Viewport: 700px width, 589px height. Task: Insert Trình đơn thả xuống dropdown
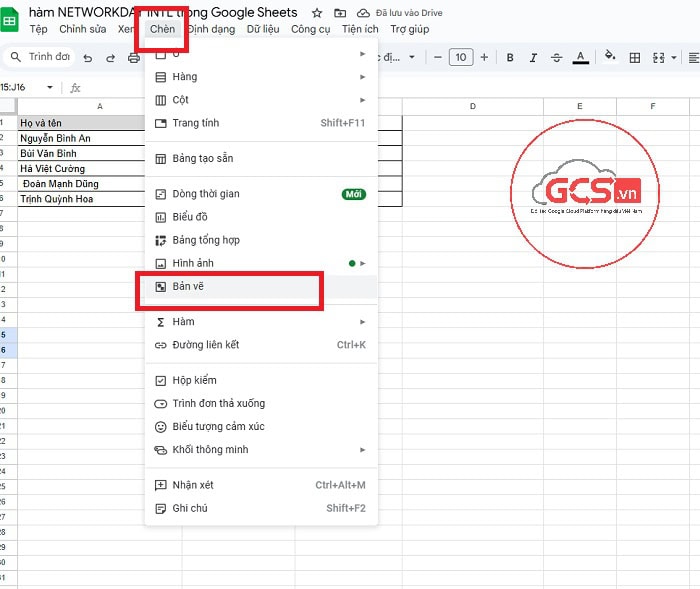click(218, 403)
